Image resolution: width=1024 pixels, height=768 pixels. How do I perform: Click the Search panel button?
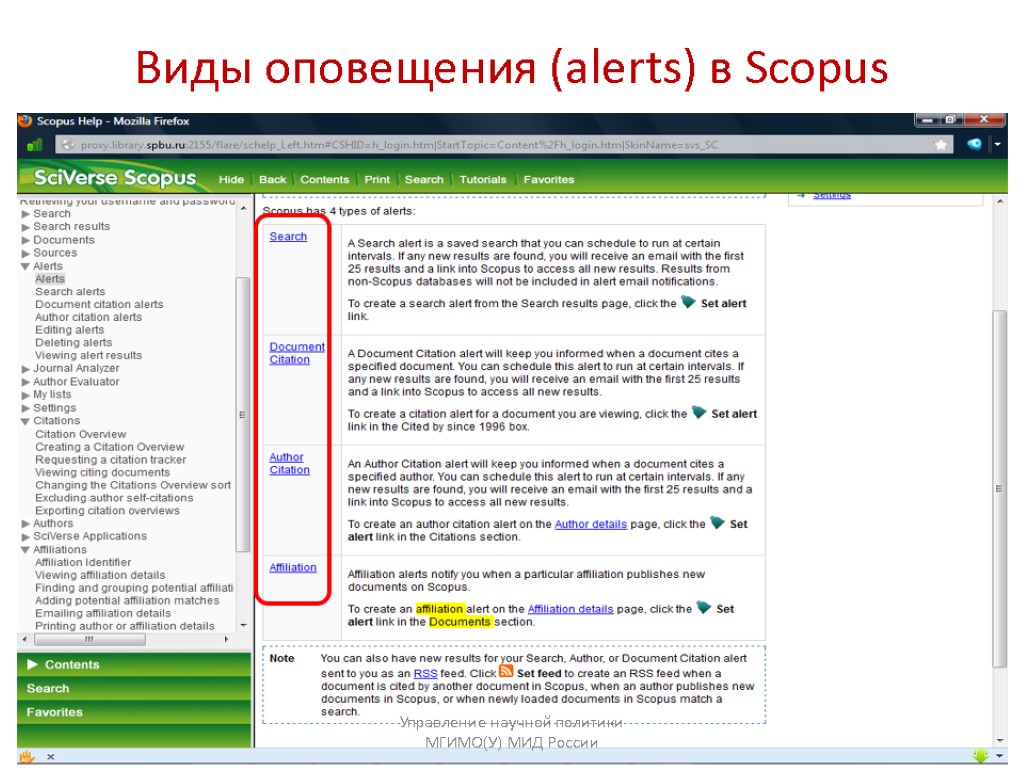[x=134, y=688]
